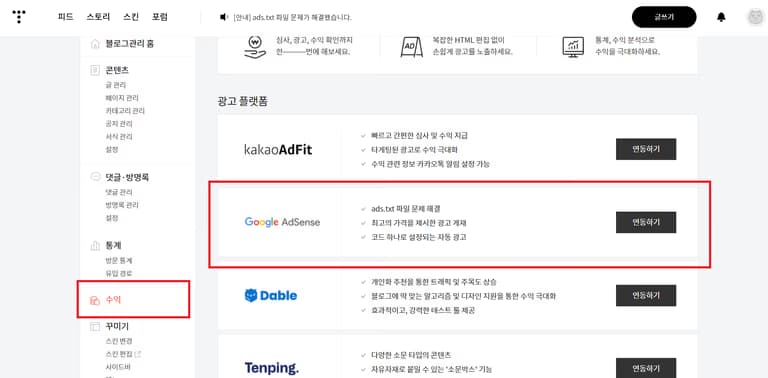Click the Tistory logo in the header
Screen dimensions: 768x378
point(19,17)
